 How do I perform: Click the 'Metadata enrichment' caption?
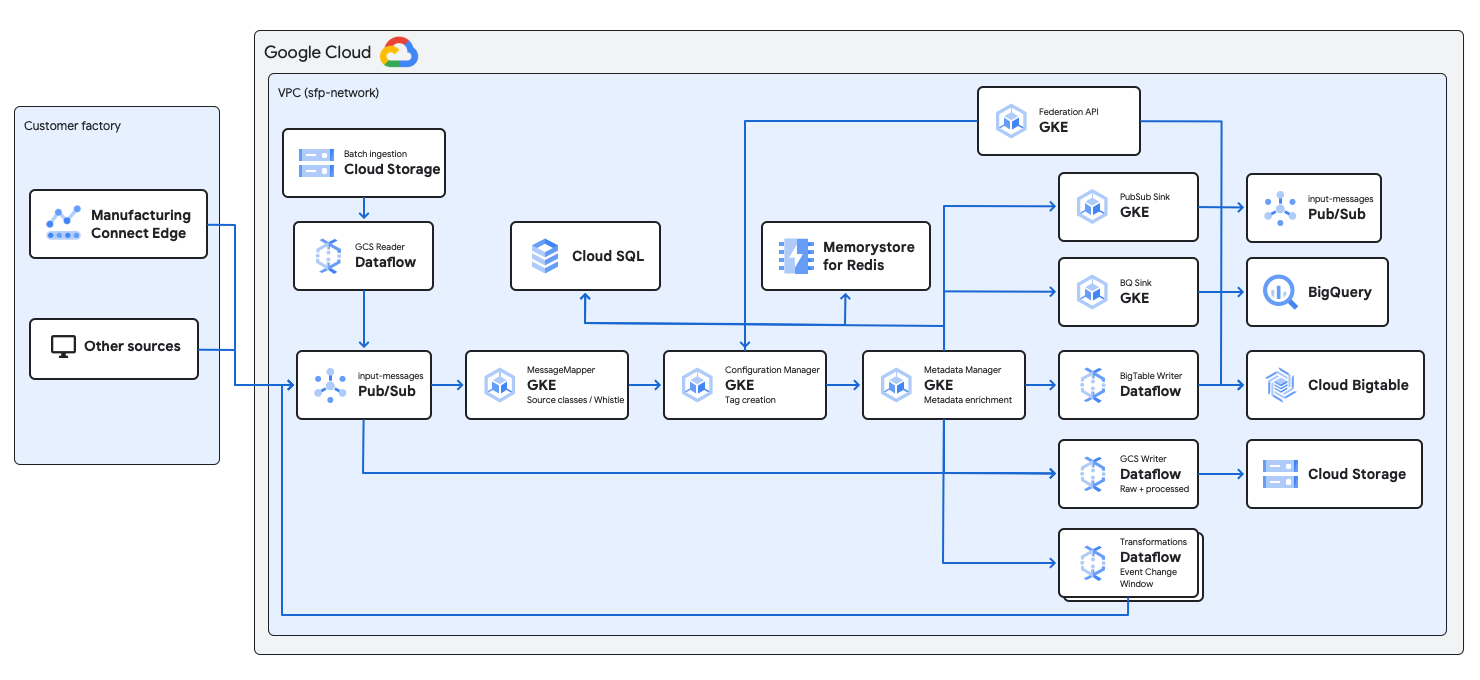tap(968, 400)
